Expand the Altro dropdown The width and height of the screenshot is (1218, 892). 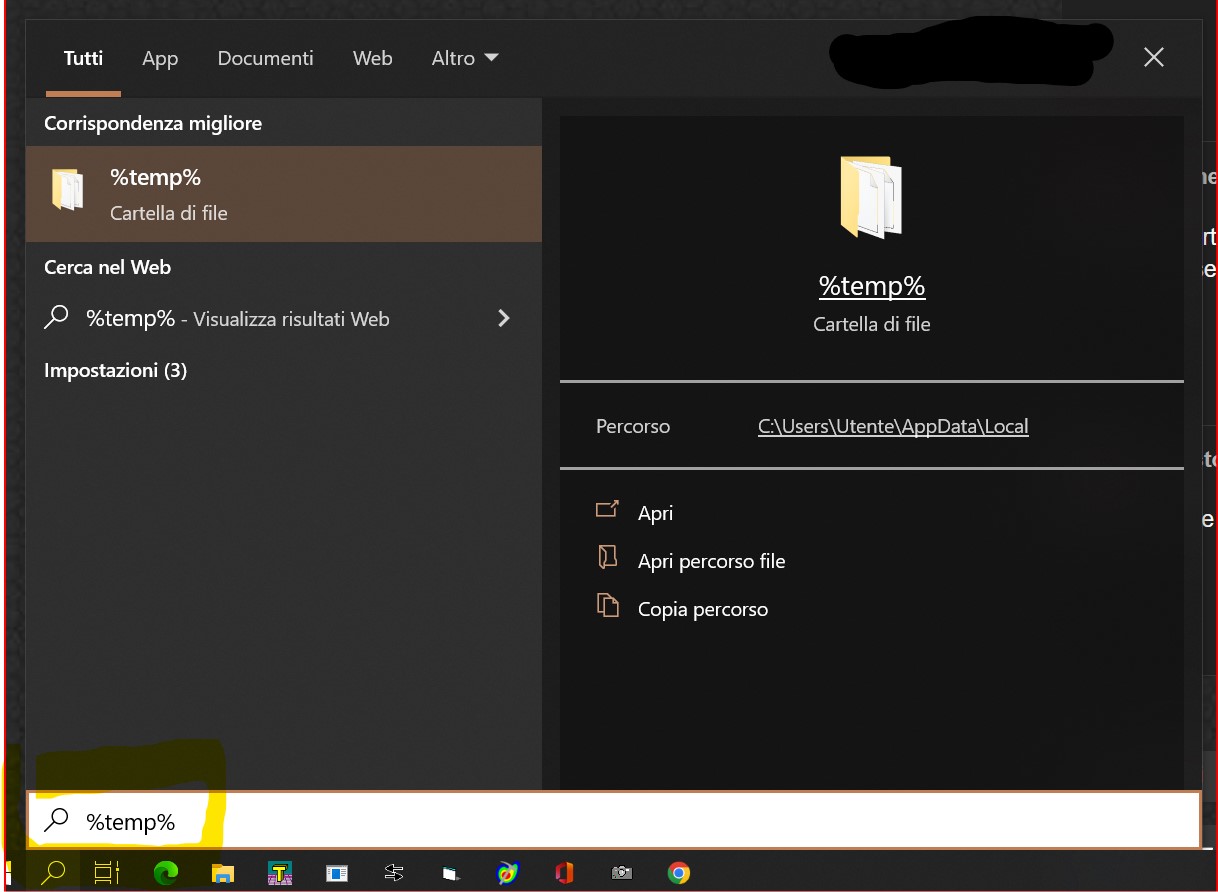pyautogui.click(x=464, y=58)
